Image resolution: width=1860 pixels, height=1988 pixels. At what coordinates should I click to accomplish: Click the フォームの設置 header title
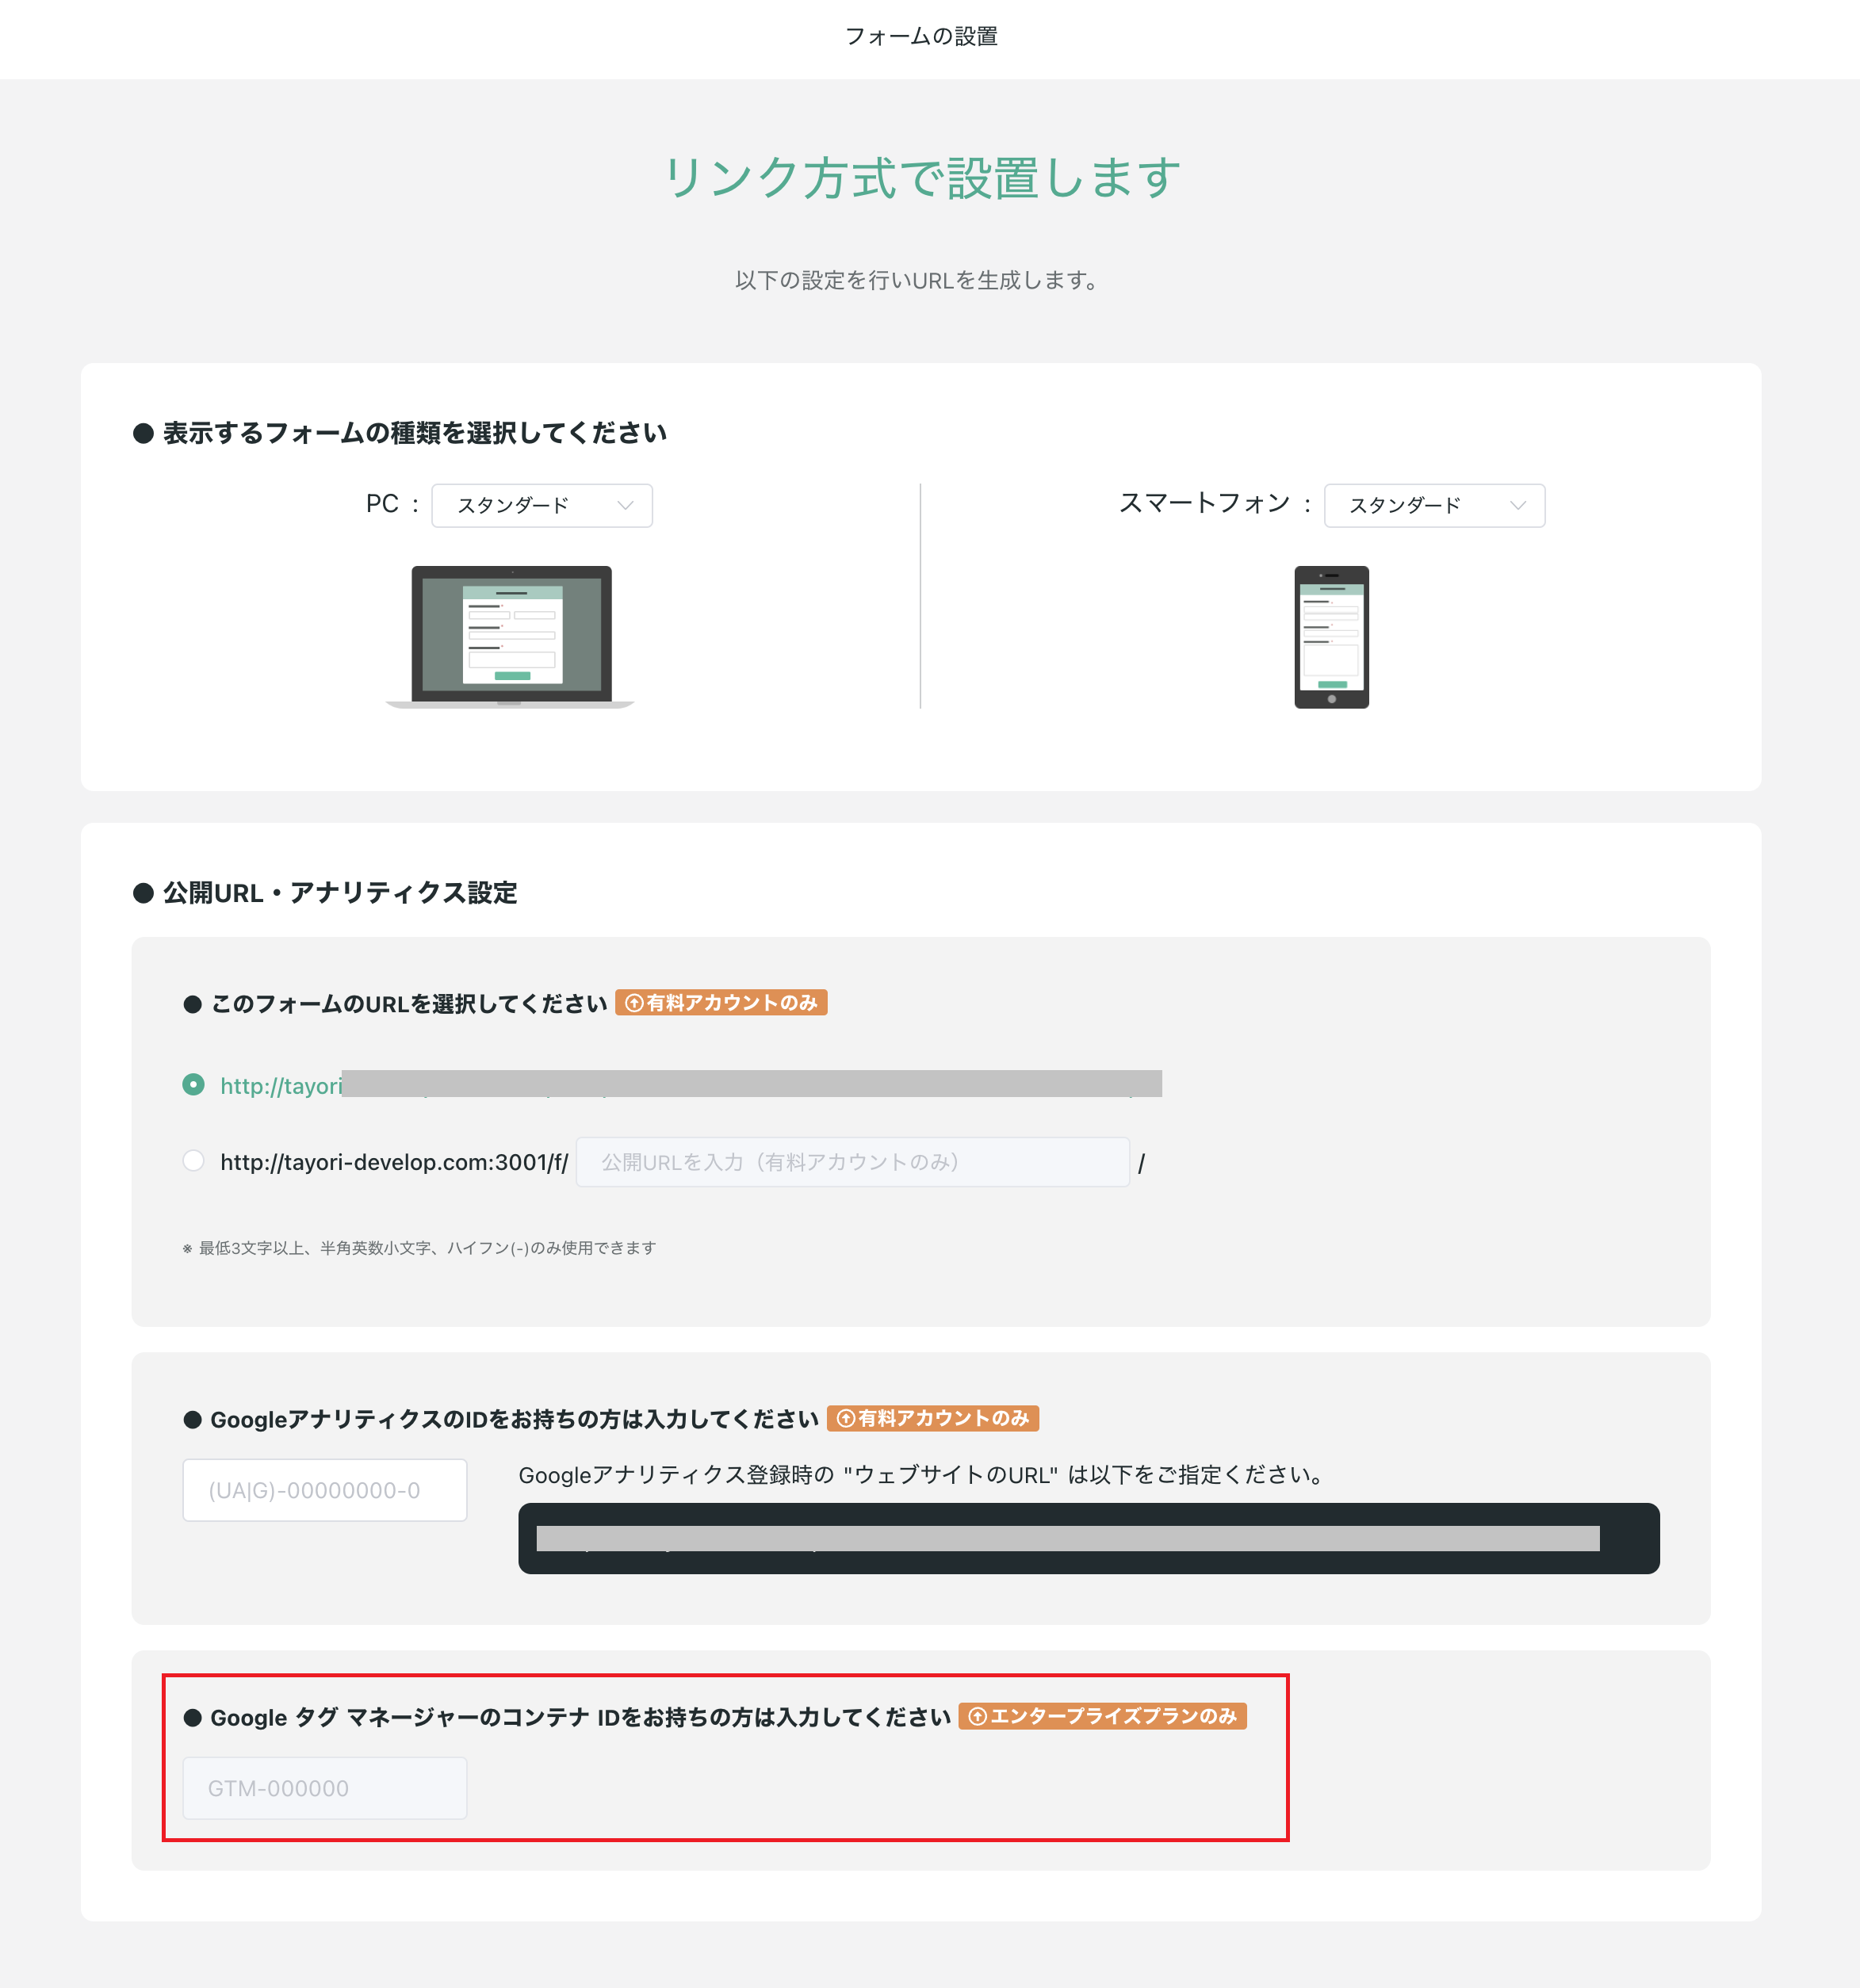pyautogui.click(x=921, y=36)
